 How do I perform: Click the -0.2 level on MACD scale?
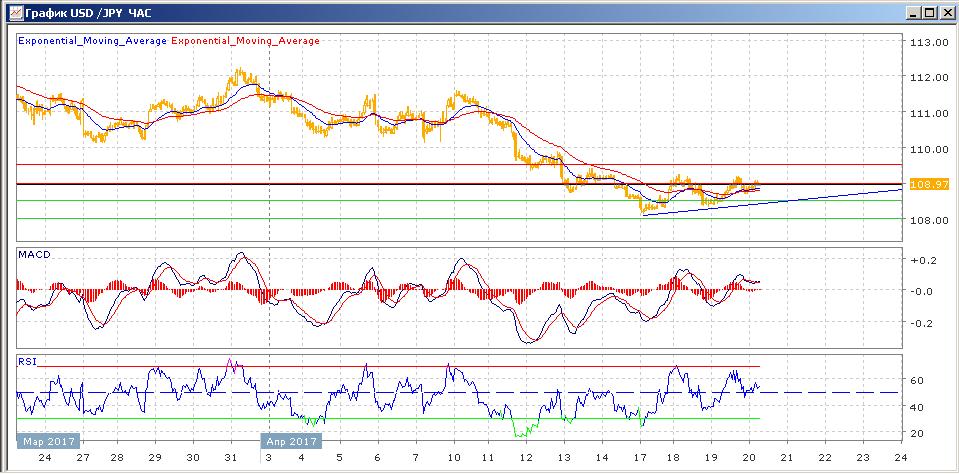point(923,323)
